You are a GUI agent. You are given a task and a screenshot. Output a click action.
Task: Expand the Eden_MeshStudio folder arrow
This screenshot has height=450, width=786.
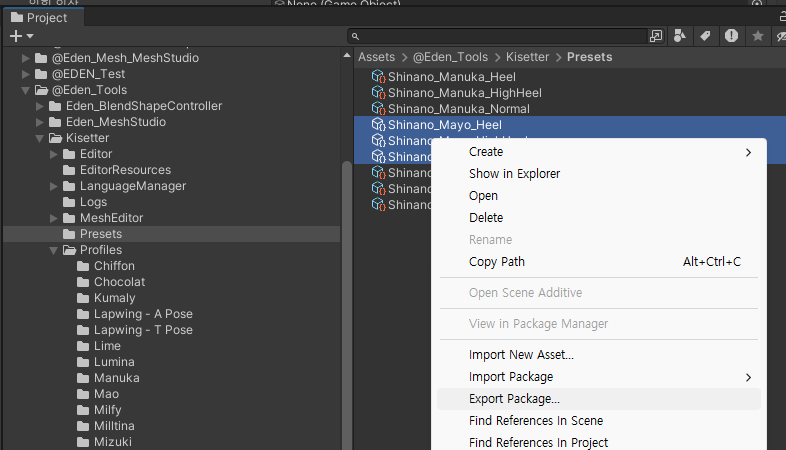tap(40, 122)
